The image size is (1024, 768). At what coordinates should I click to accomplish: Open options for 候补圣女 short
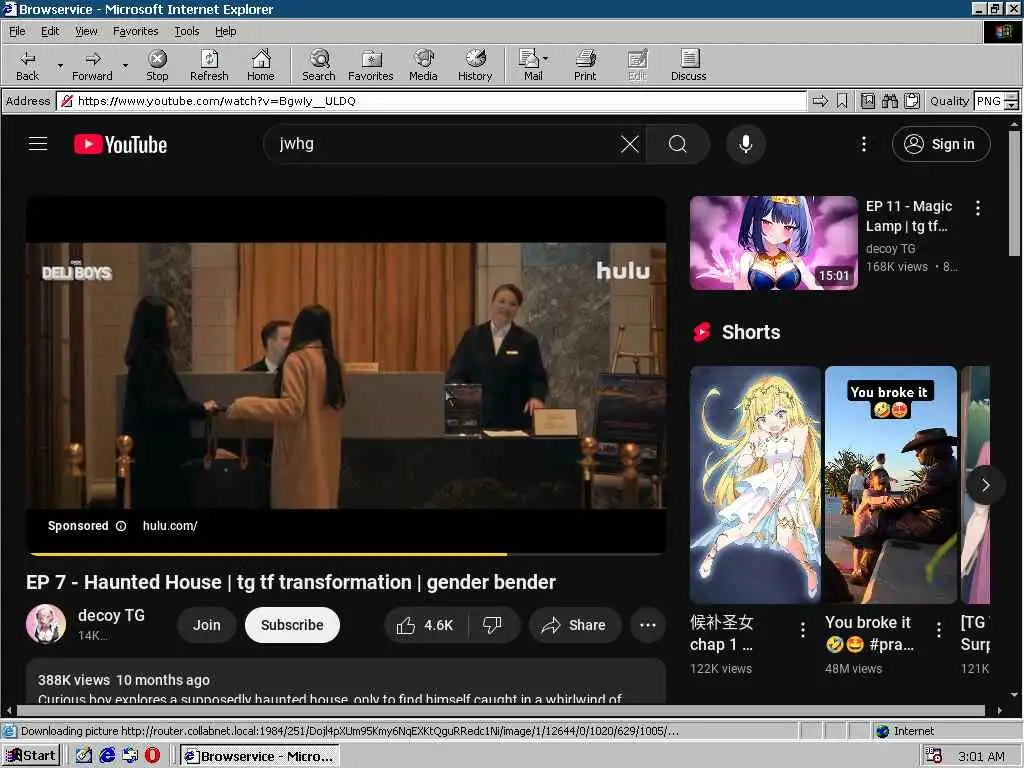pos(803,630)
